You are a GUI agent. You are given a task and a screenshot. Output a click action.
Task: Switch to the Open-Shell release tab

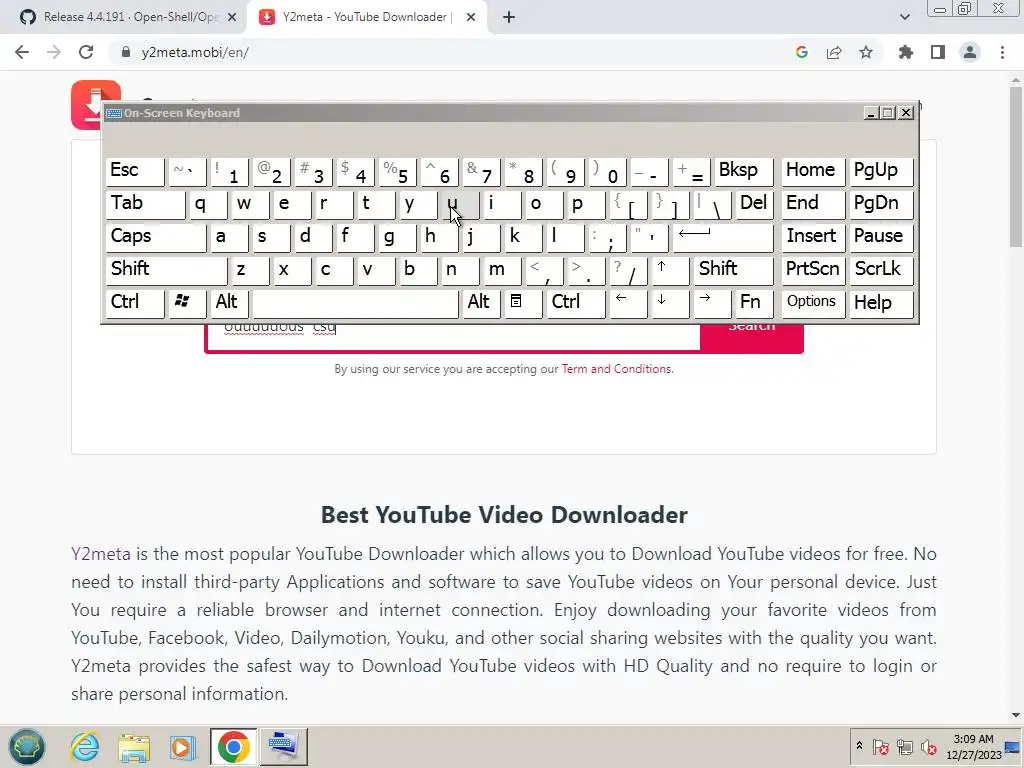click(x=124, y=17)
